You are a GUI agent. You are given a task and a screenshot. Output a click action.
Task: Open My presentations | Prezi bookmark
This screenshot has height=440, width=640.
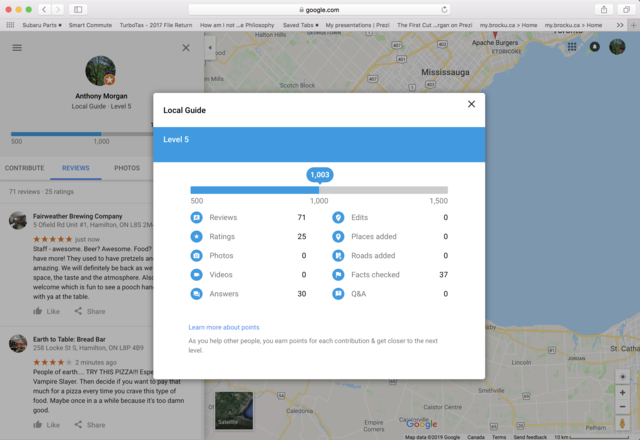pos(358,25)
